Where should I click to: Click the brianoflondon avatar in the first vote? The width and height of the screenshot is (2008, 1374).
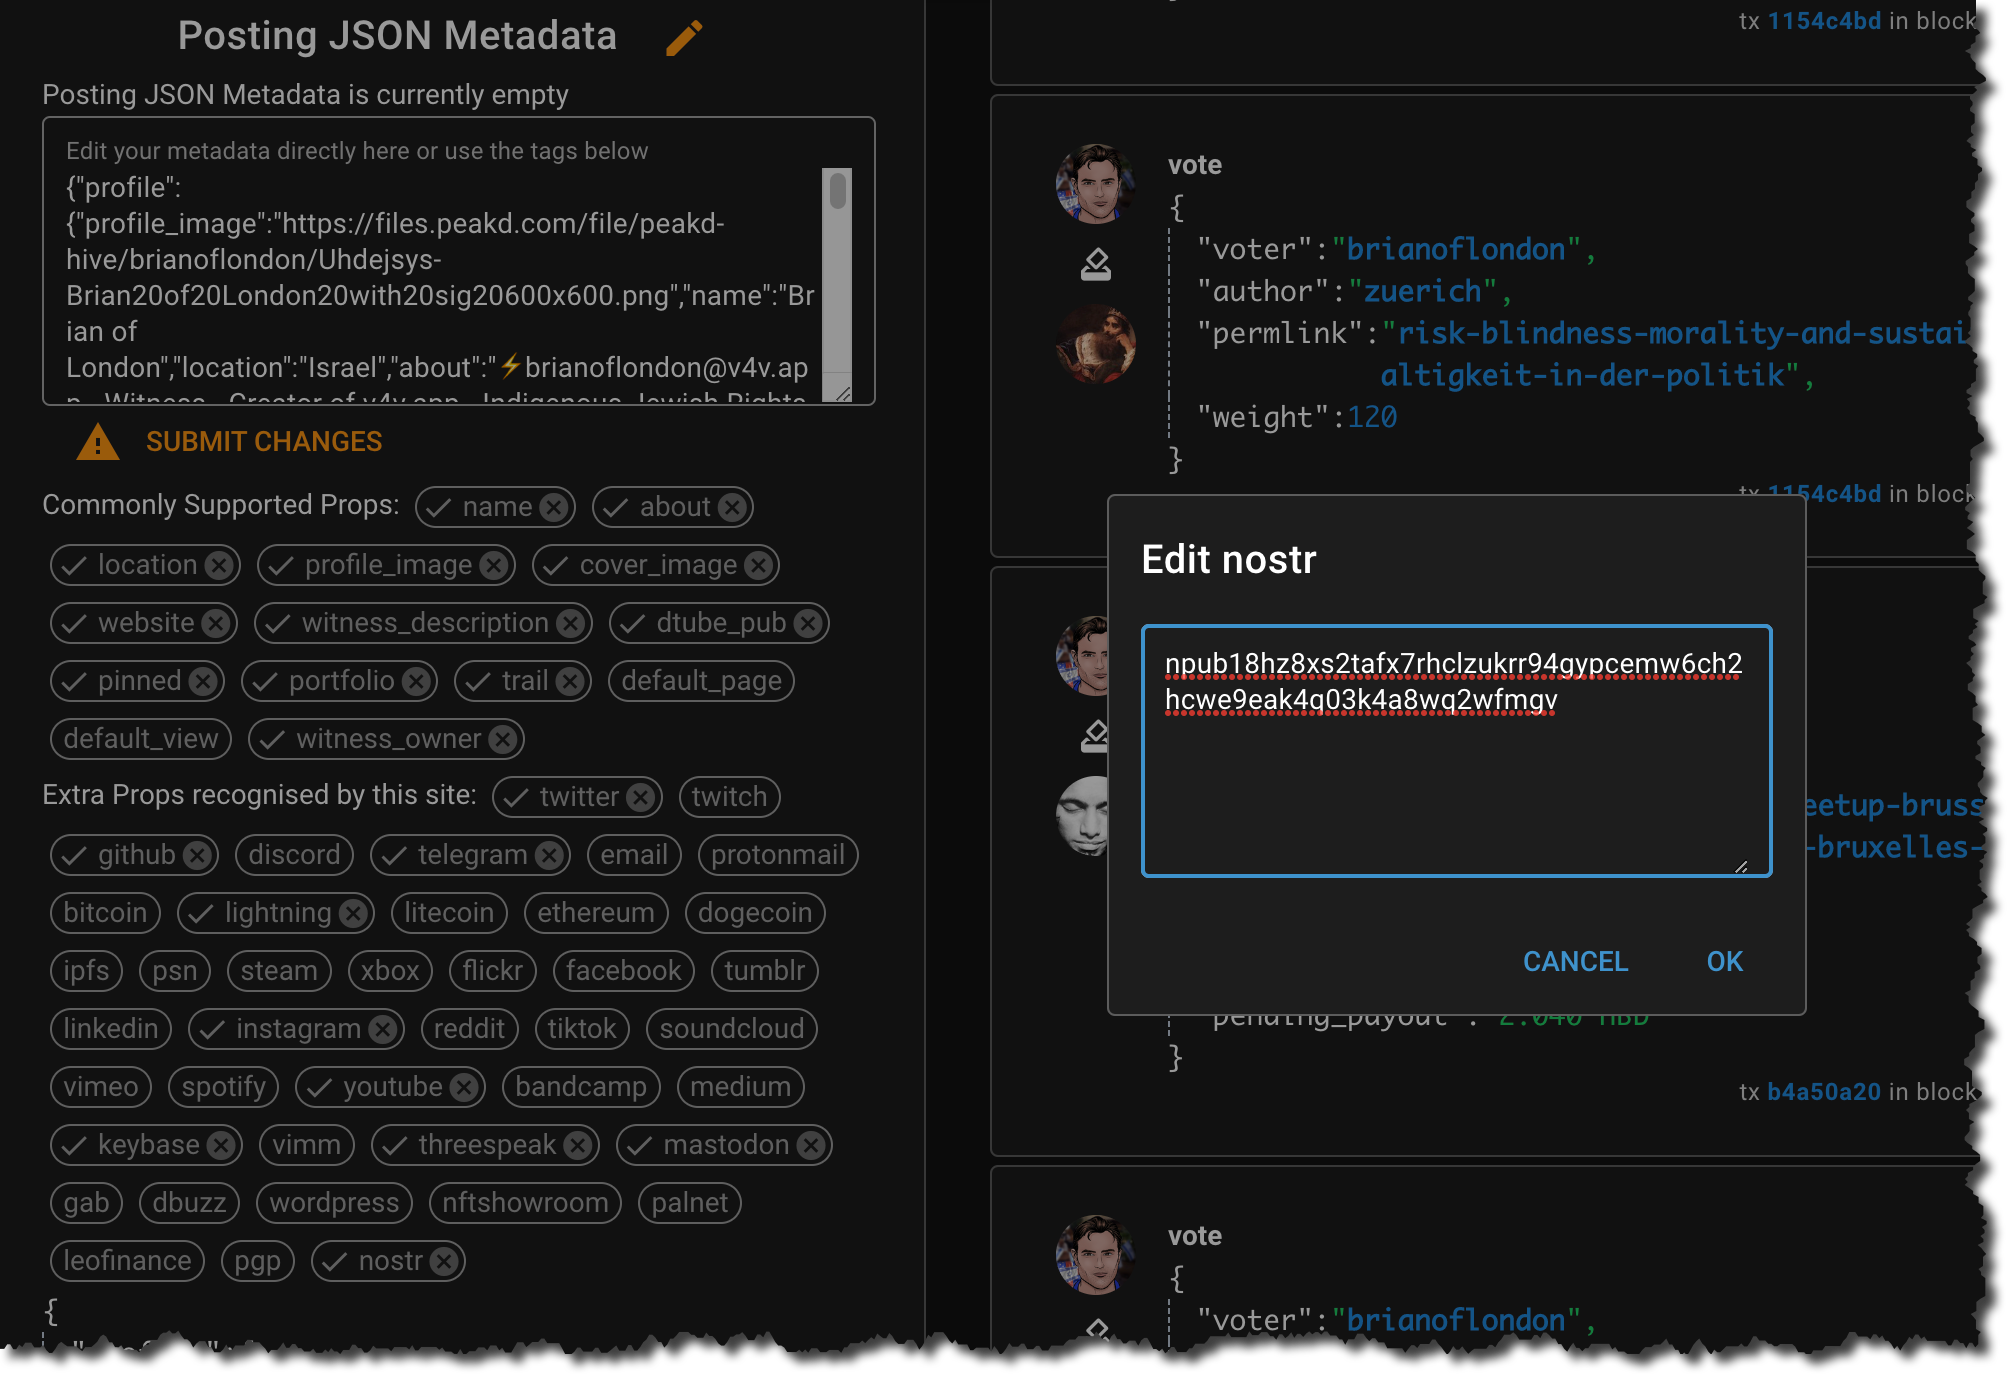(x=1096, y=184)
